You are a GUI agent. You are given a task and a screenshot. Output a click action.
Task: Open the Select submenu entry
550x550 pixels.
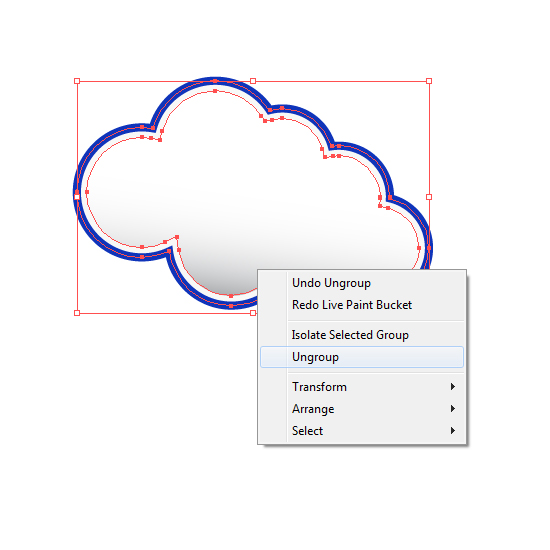[362, 430]
